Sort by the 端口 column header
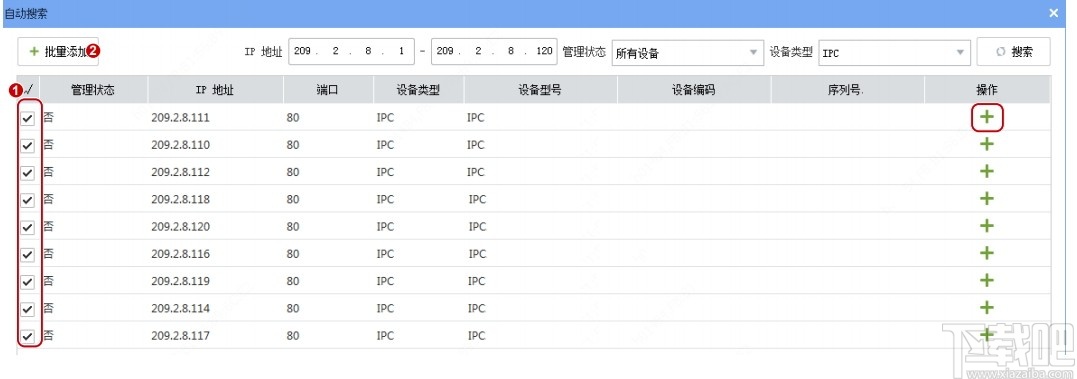This screenshot has height=379, width=1077. [x=328, y=89]
